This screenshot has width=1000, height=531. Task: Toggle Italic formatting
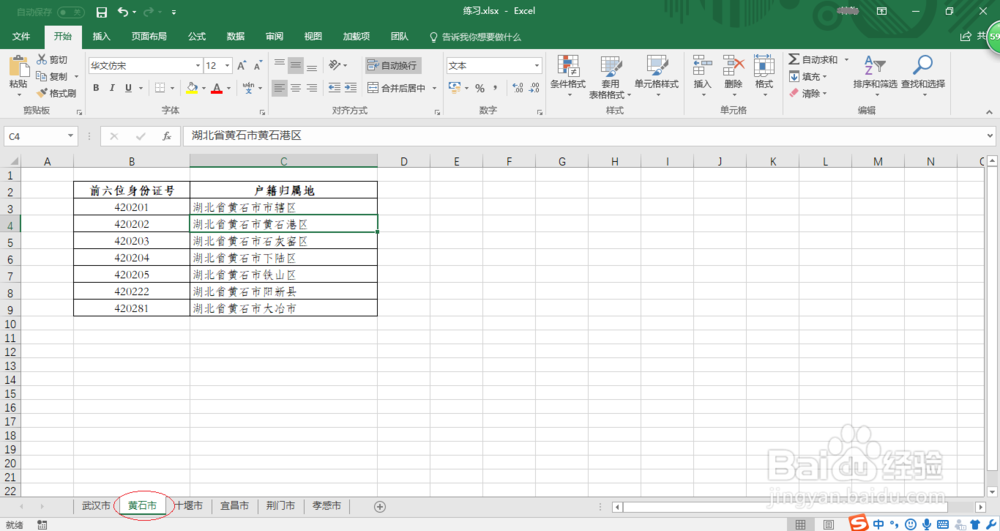tap(112, 88)
